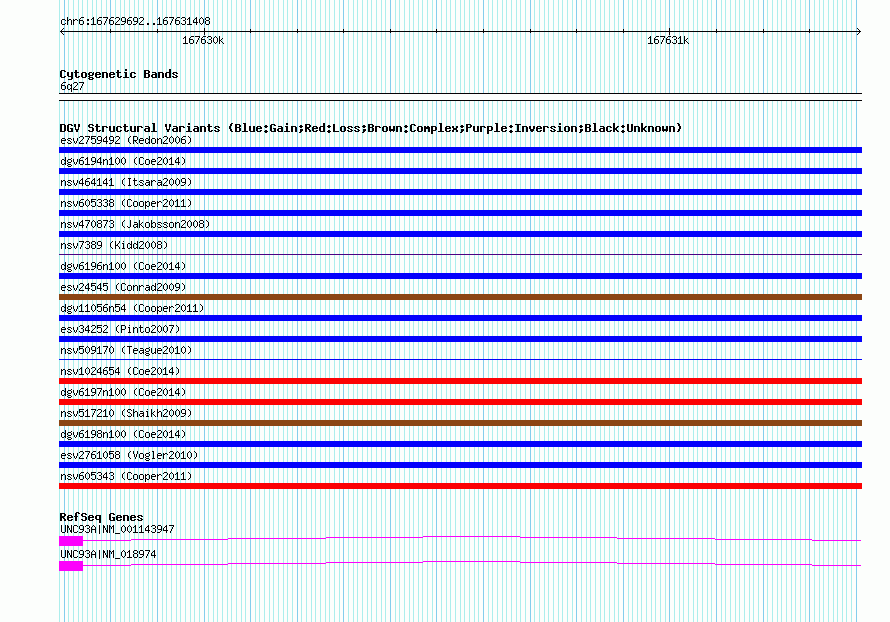Click the brown nsv517210 complex variant bar
890x622 pixels.
460,423
